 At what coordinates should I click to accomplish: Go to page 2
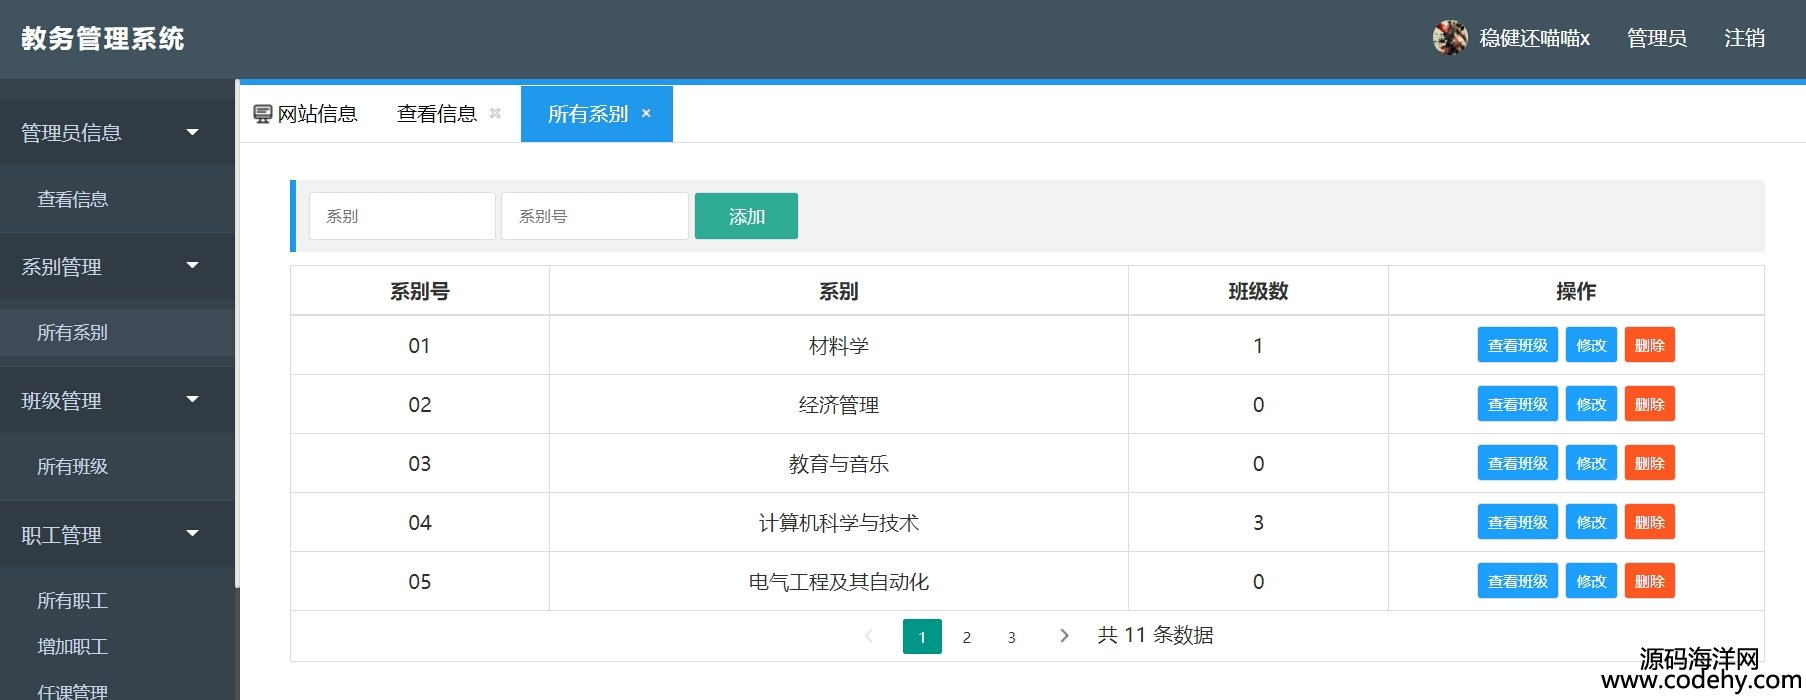click(x=967, y=636)
